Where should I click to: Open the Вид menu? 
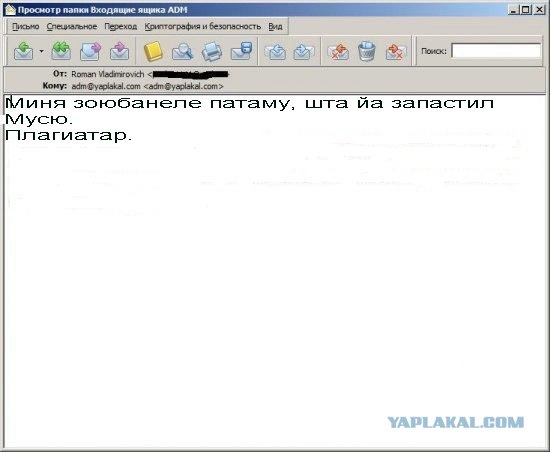coord(275,27)
